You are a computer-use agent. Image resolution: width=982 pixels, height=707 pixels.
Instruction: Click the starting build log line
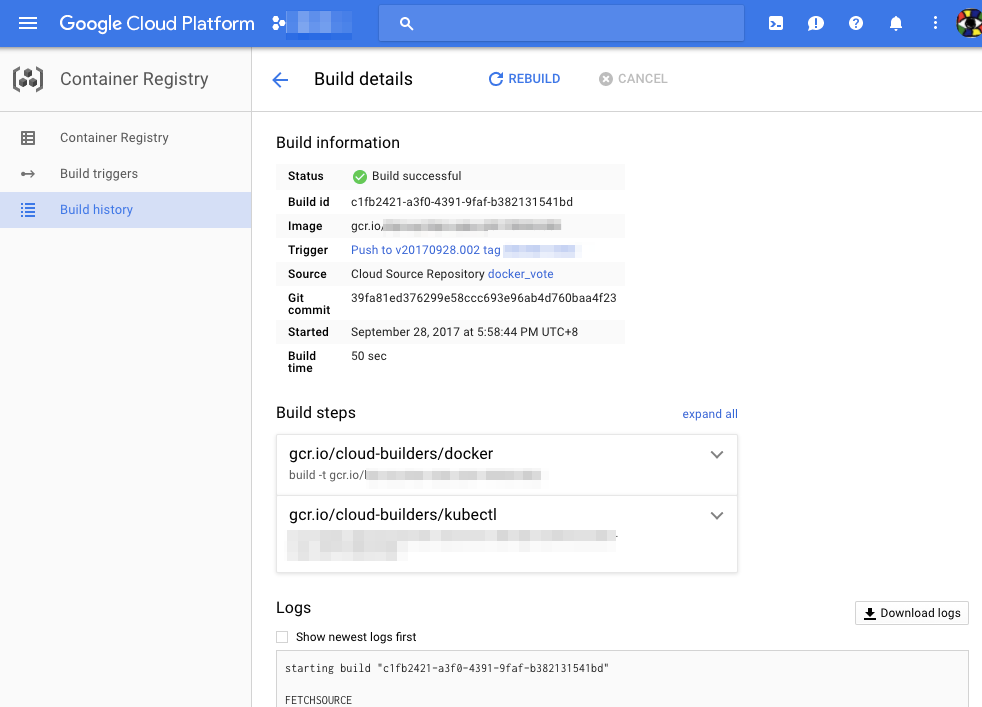pos(447,668)
